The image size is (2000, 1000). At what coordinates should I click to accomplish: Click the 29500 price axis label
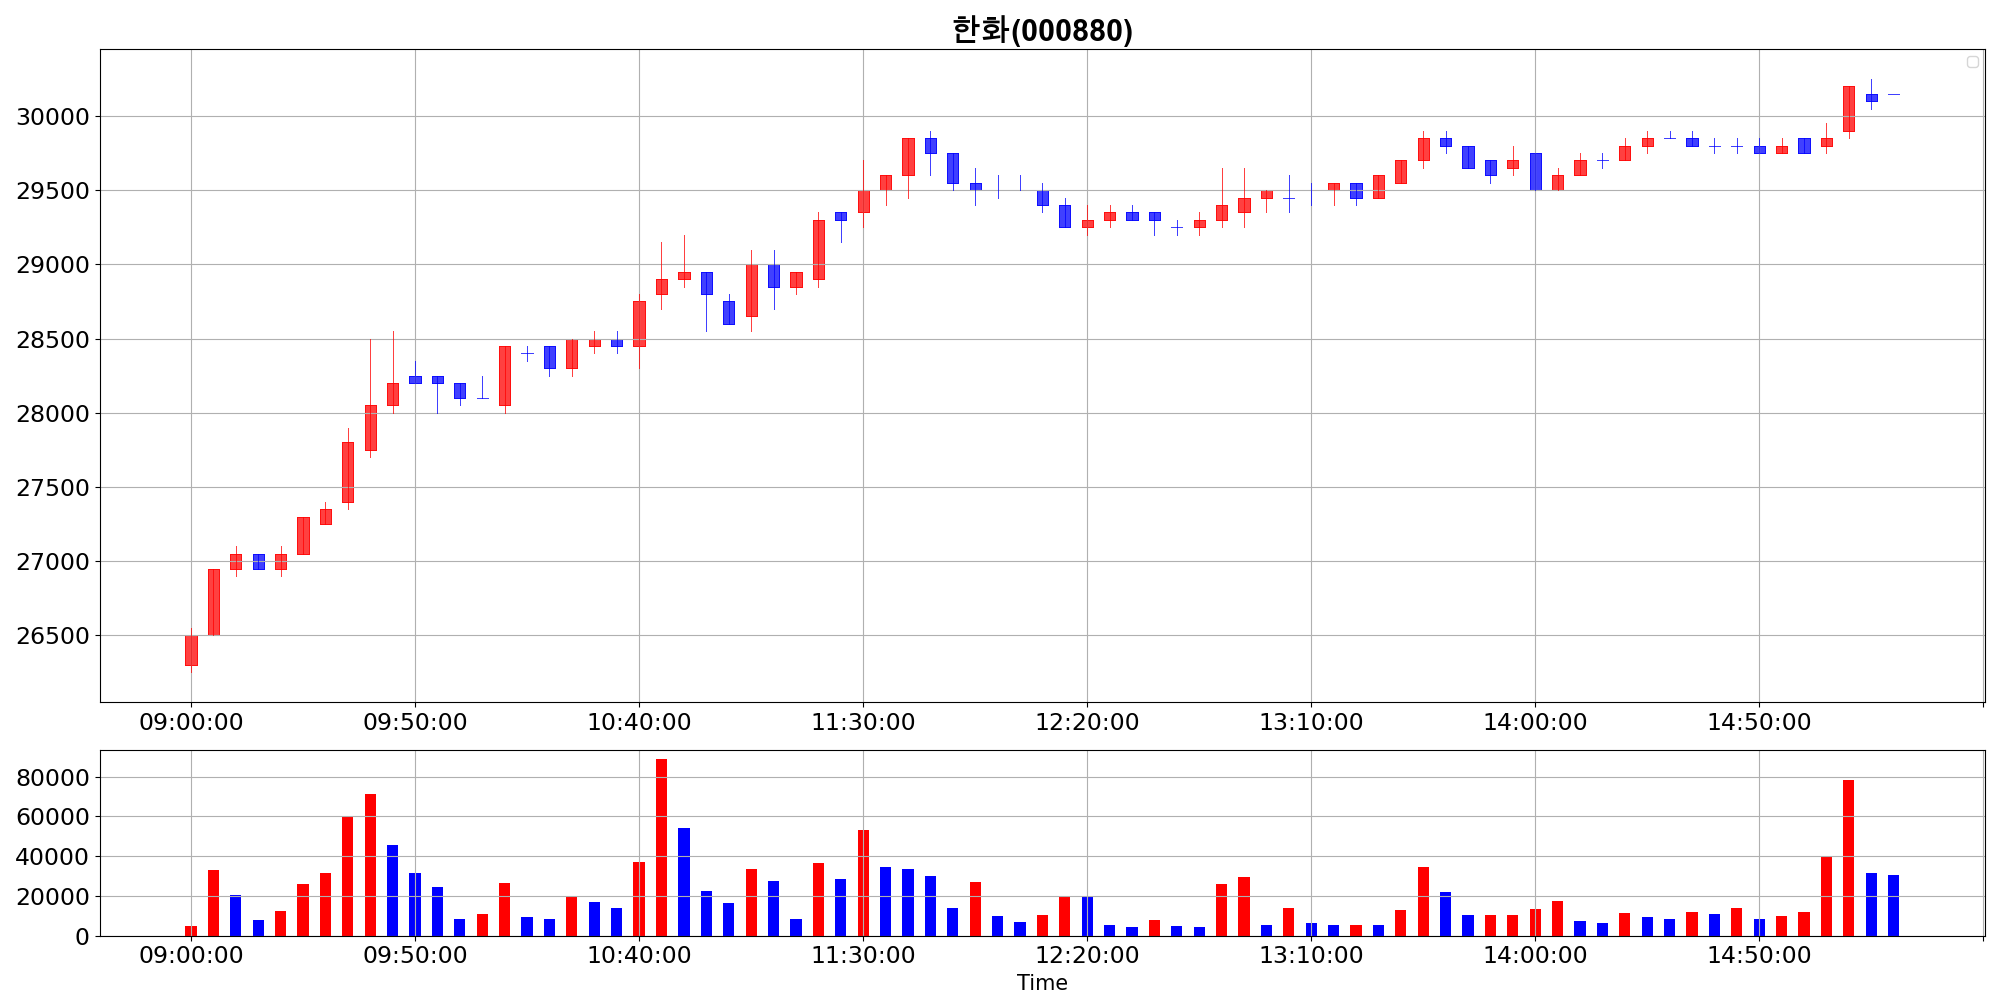tap(53, 191)
